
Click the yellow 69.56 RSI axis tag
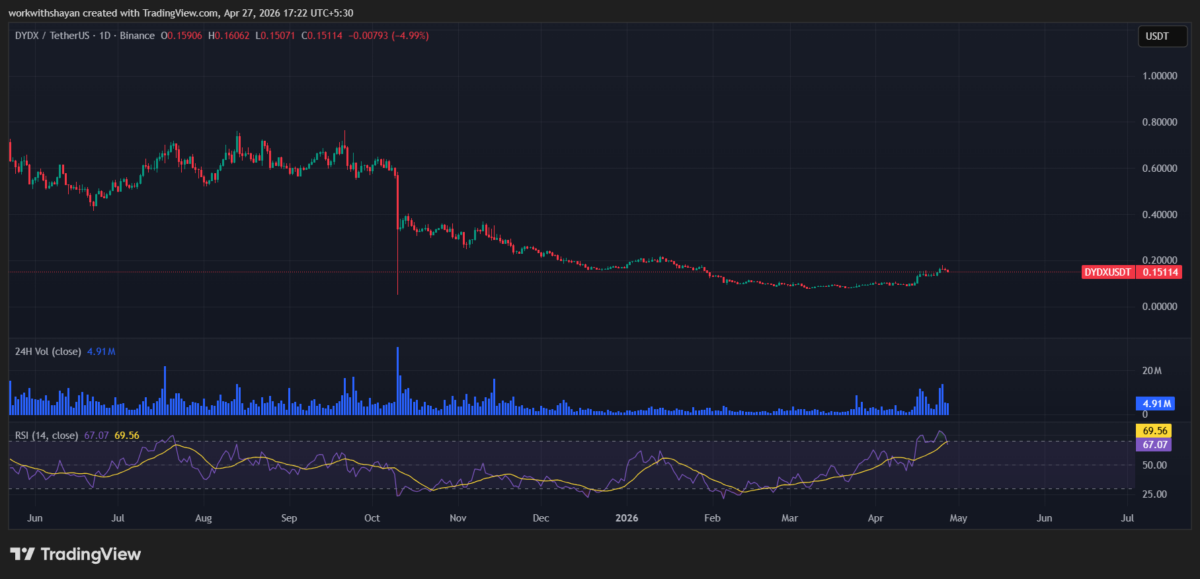coord(1152,430)
